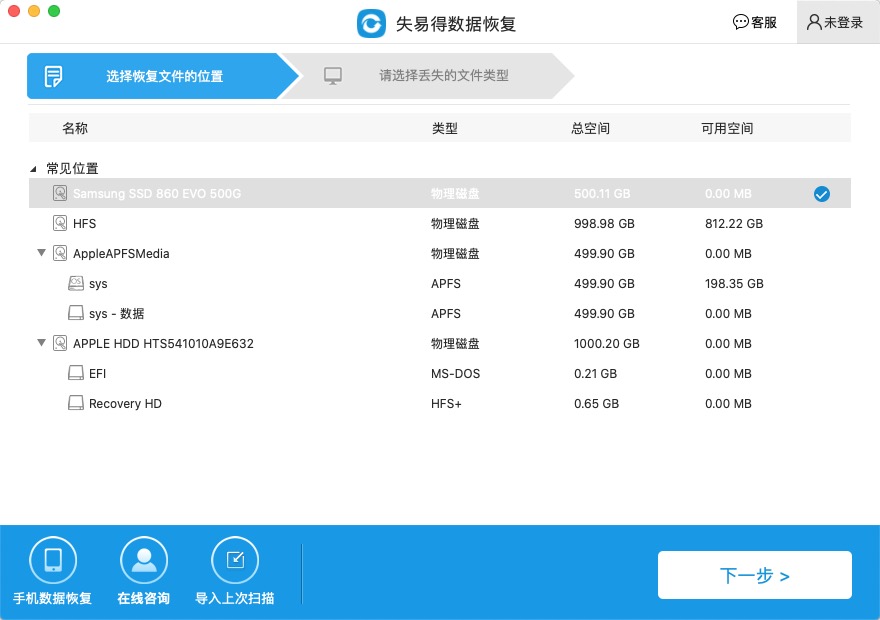Click the 0.65 GB value for Recovery HD
This screenshot has width=880, height=620.
(x=596, y=403)
